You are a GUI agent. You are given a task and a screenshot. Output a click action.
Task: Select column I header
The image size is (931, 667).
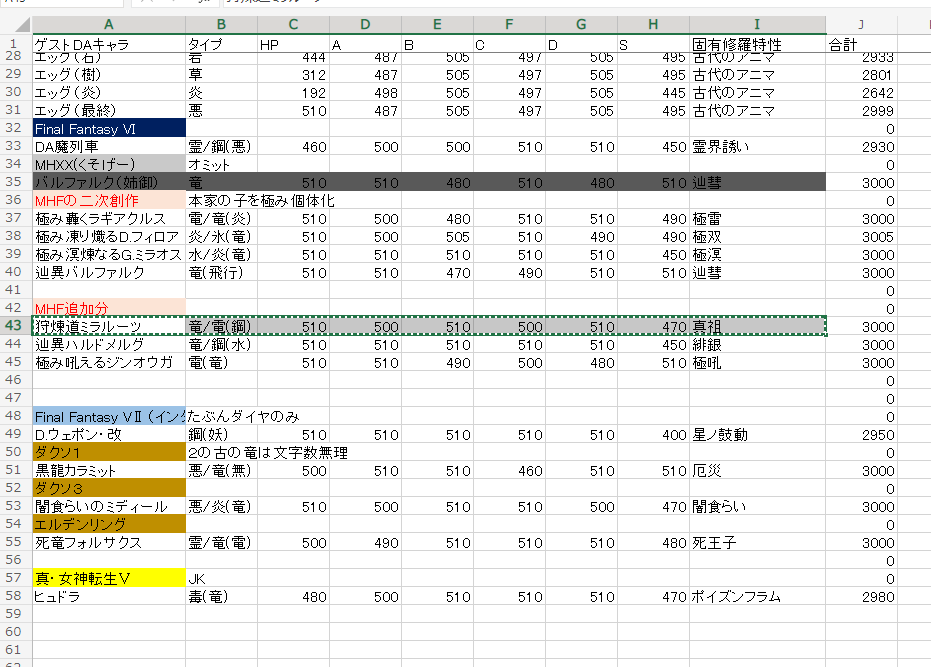click(757, 24)
